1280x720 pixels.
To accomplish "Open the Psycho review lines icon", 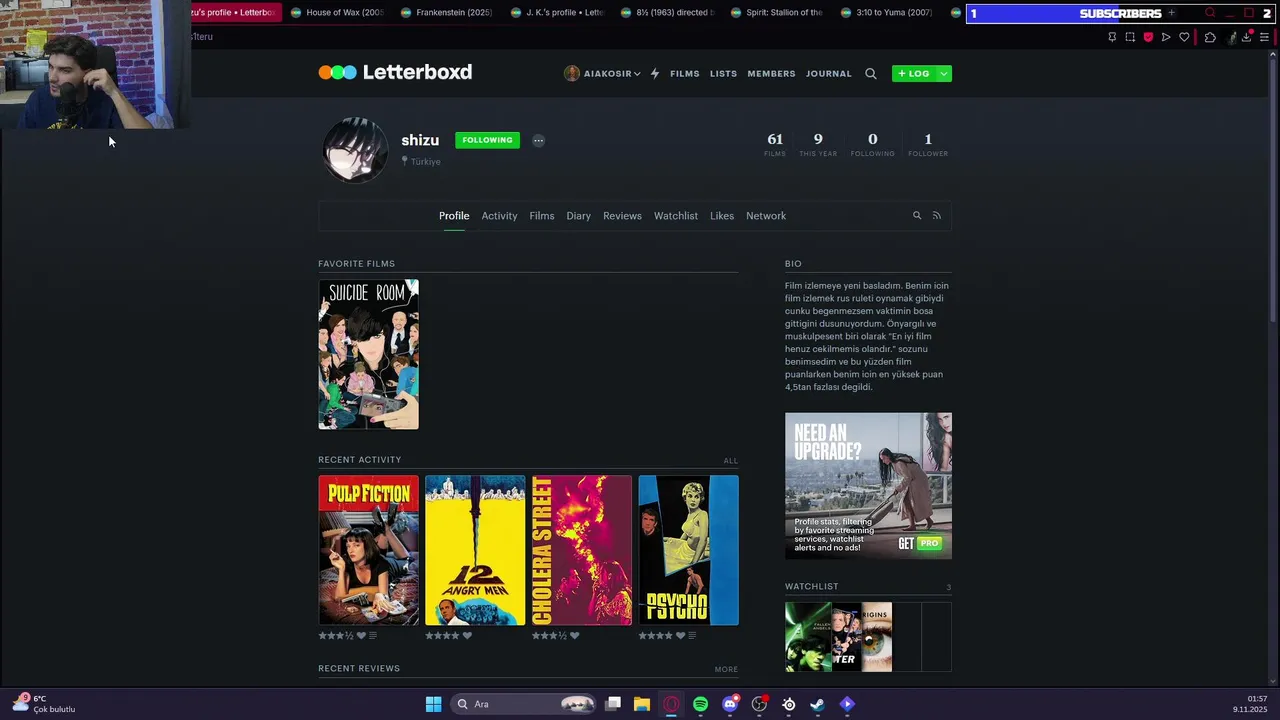I will (693, 636).
